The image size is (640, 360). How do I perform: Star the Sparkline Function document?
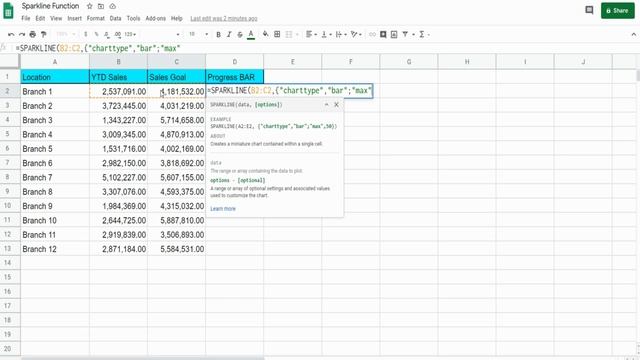[x=89, y=6]
